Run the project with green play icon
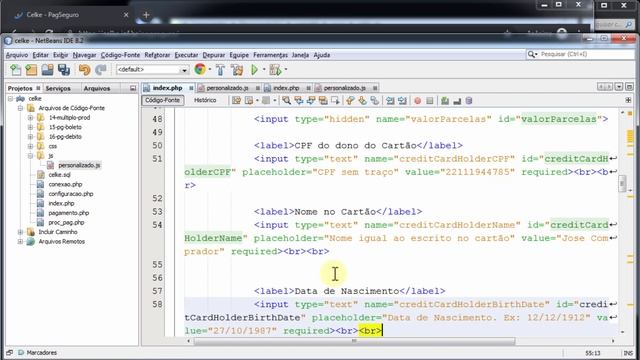Image resolution: width=640 pixels, height=360 pixels. tap(254, 70)
